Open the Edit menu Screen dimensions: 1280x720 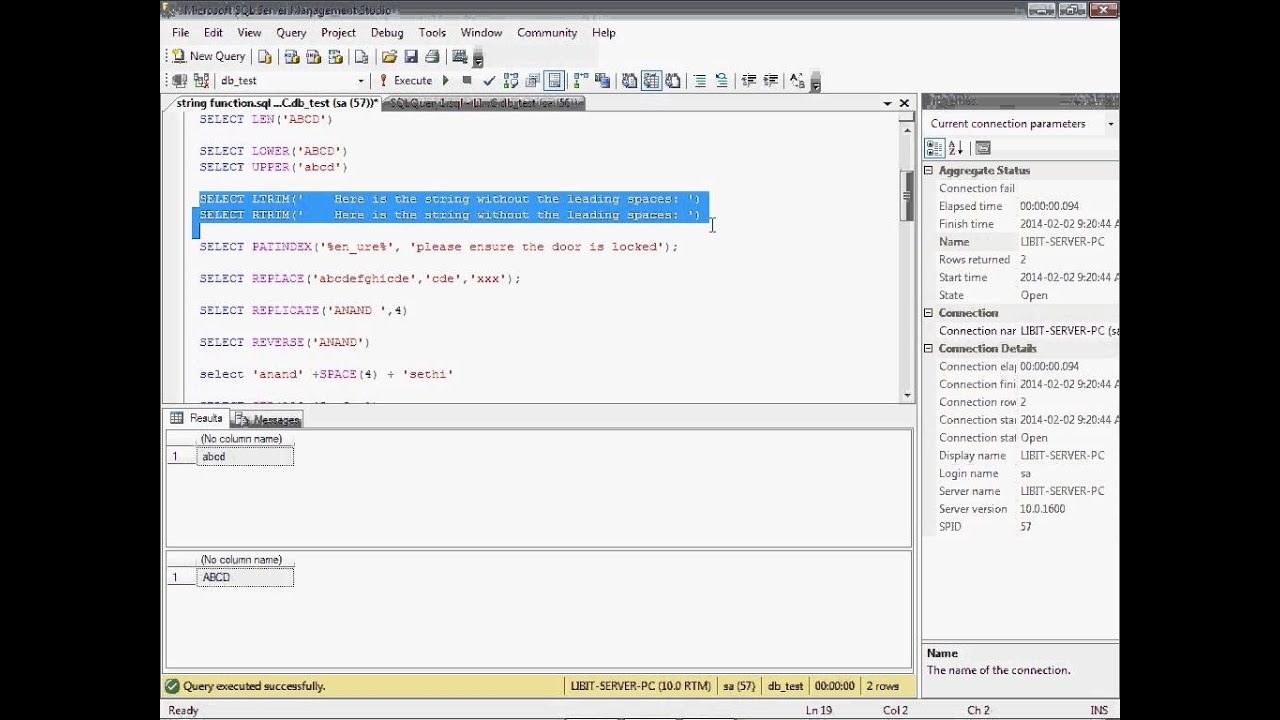click(213, 32)
